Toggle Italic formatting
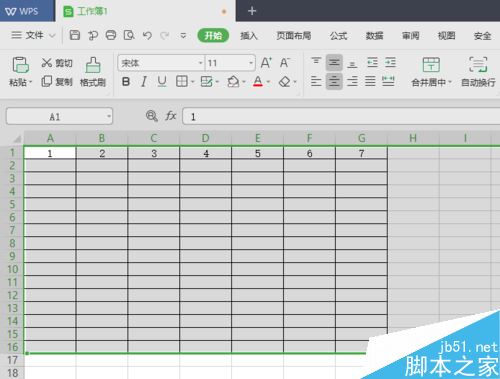500x379 pixels. 144,81
